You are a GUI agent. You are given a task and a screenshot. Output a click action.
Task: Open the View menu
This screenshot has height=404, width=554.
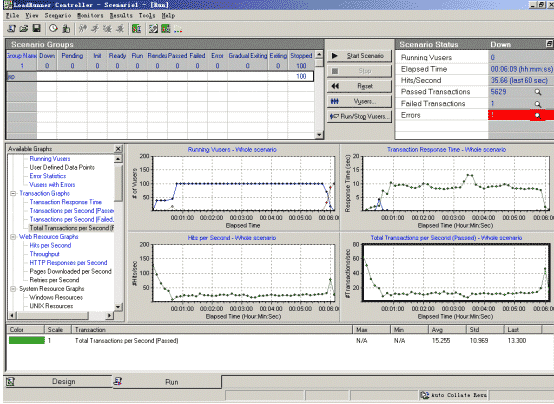pos(32,15)
